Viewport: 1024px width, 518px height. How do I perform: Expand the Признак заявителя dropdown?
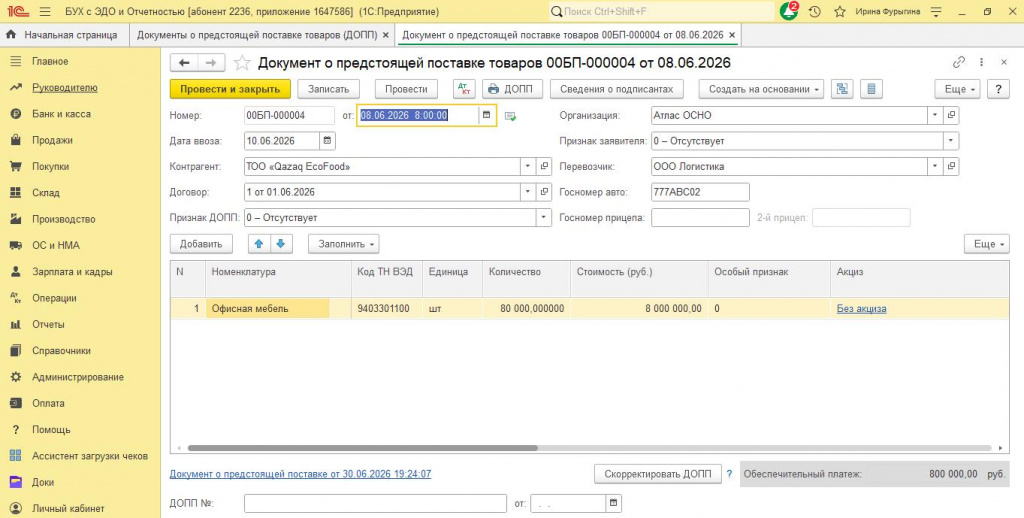pyautogui.click(x=951, y=140)
